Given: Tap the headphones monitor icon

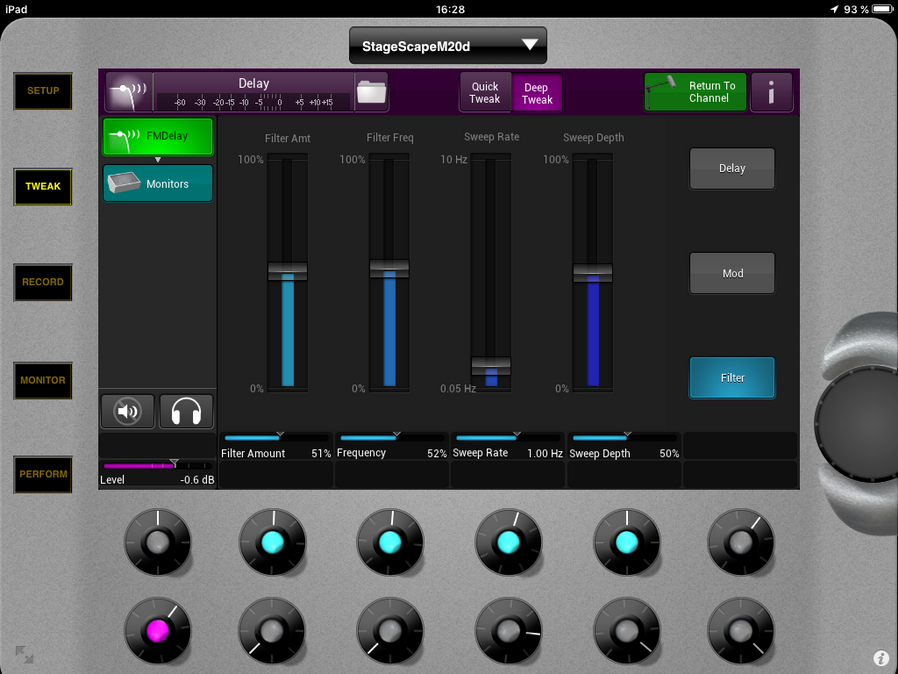Looking at the screenshot, I should pos(186,411).
